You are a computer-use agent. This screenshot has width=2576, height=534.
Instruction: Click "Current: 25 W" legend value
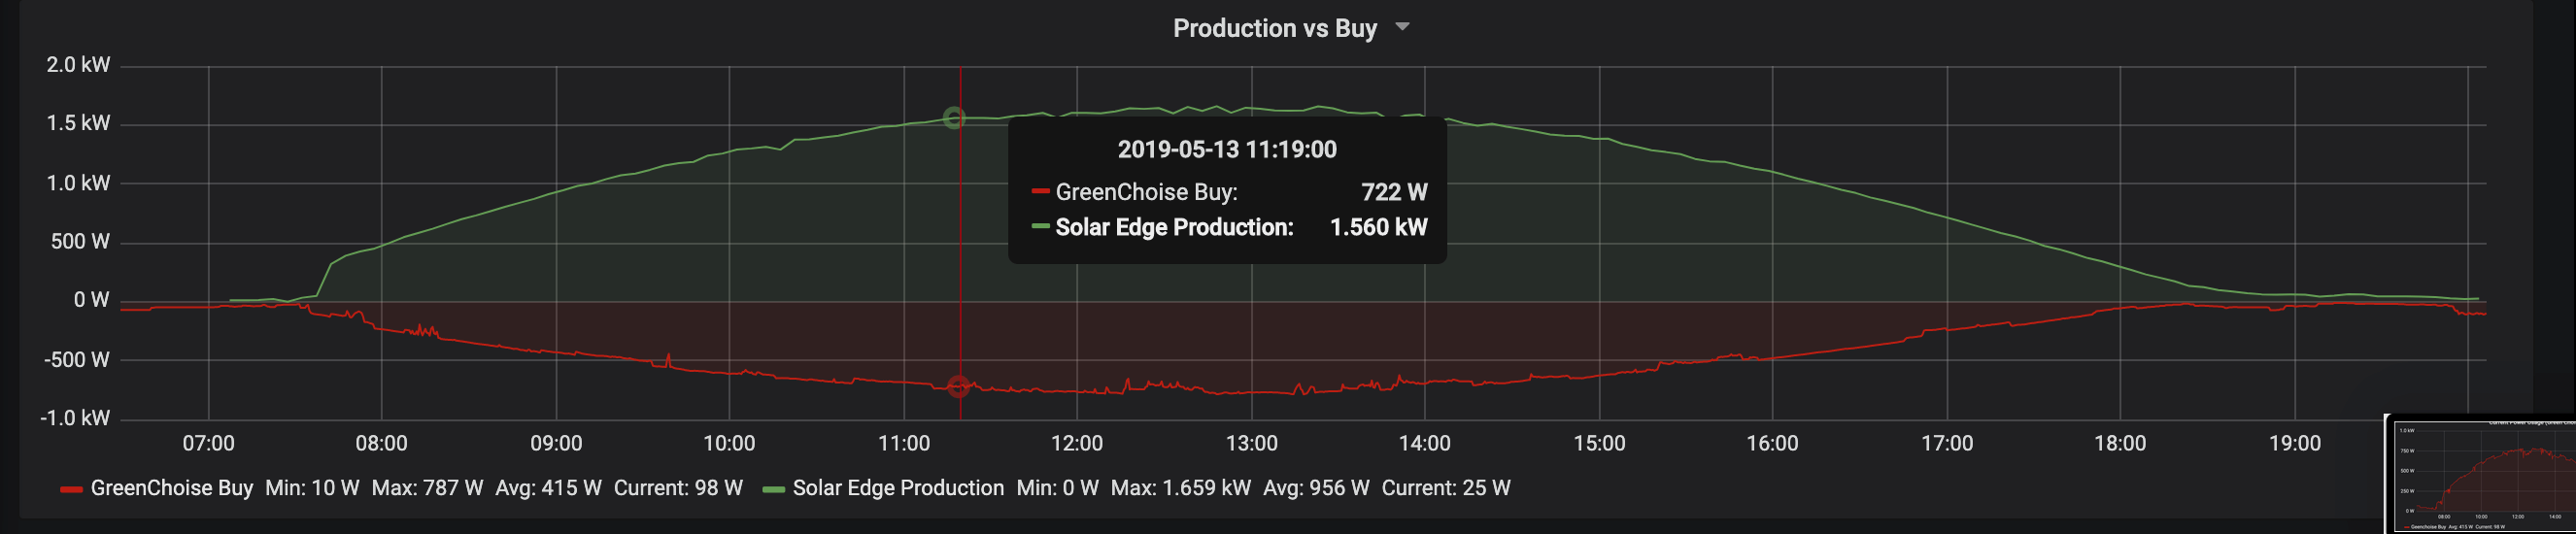tap(1446, 488)
